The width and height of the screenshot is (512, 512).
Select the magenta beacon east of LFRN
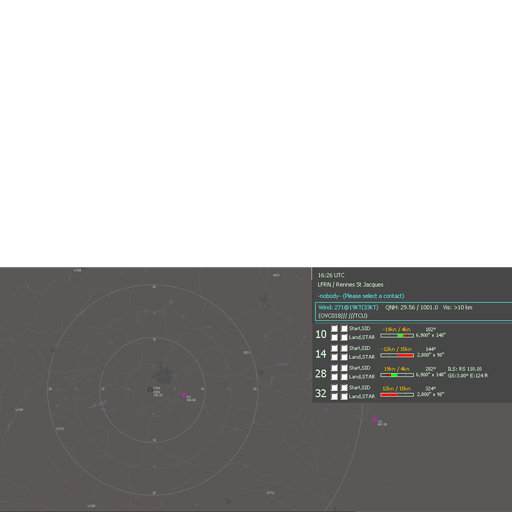(183, 395)
